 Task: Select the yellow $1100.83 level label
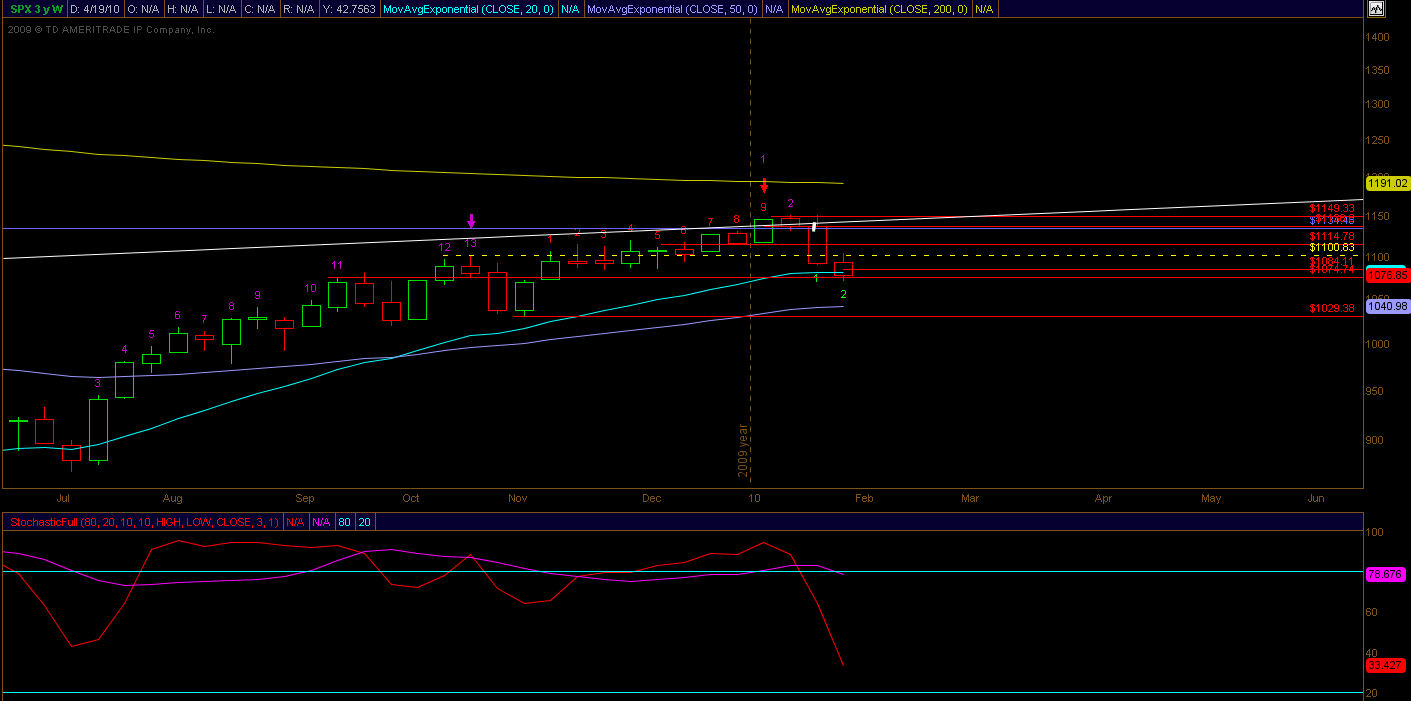[x=1331, y=247]
